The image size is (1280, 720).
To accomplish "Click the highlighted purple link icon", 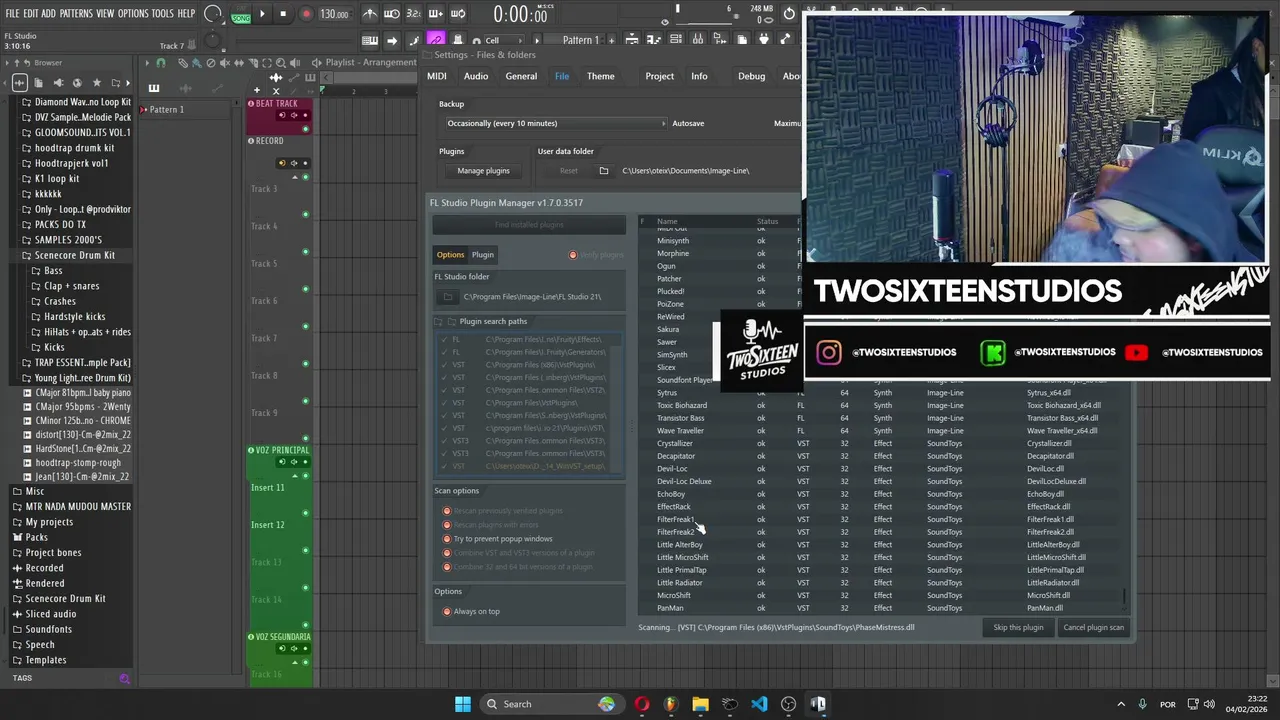I will (x=436, y=40).
